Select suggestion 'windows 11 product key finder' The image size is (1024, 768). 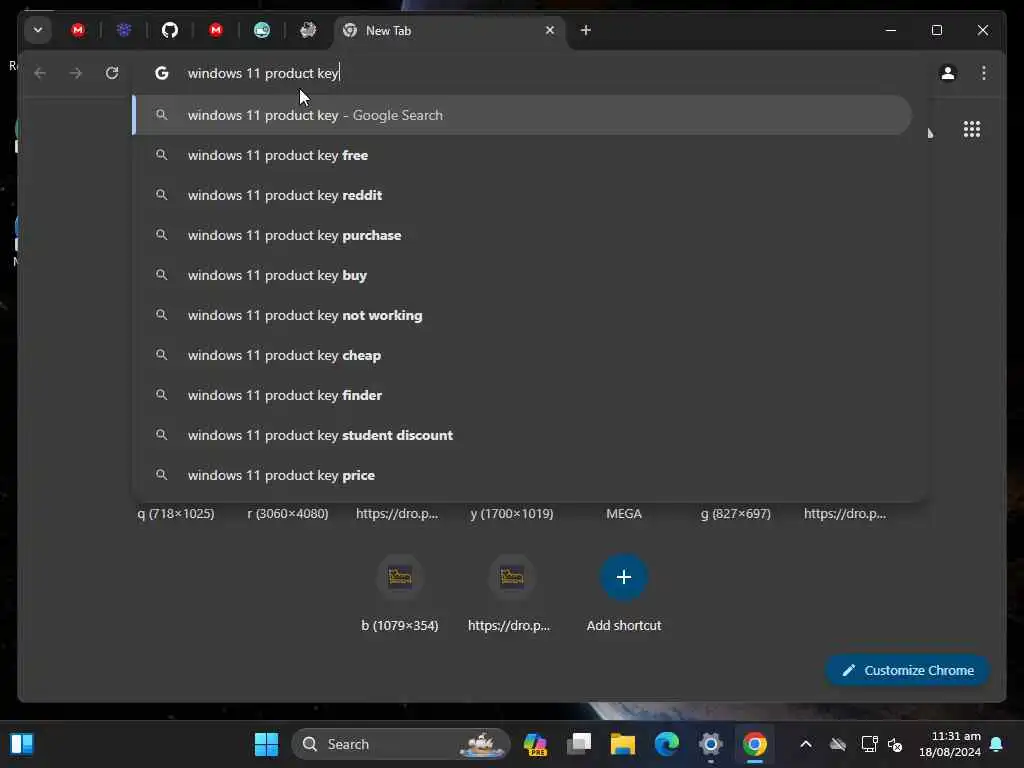click(522, 395)
